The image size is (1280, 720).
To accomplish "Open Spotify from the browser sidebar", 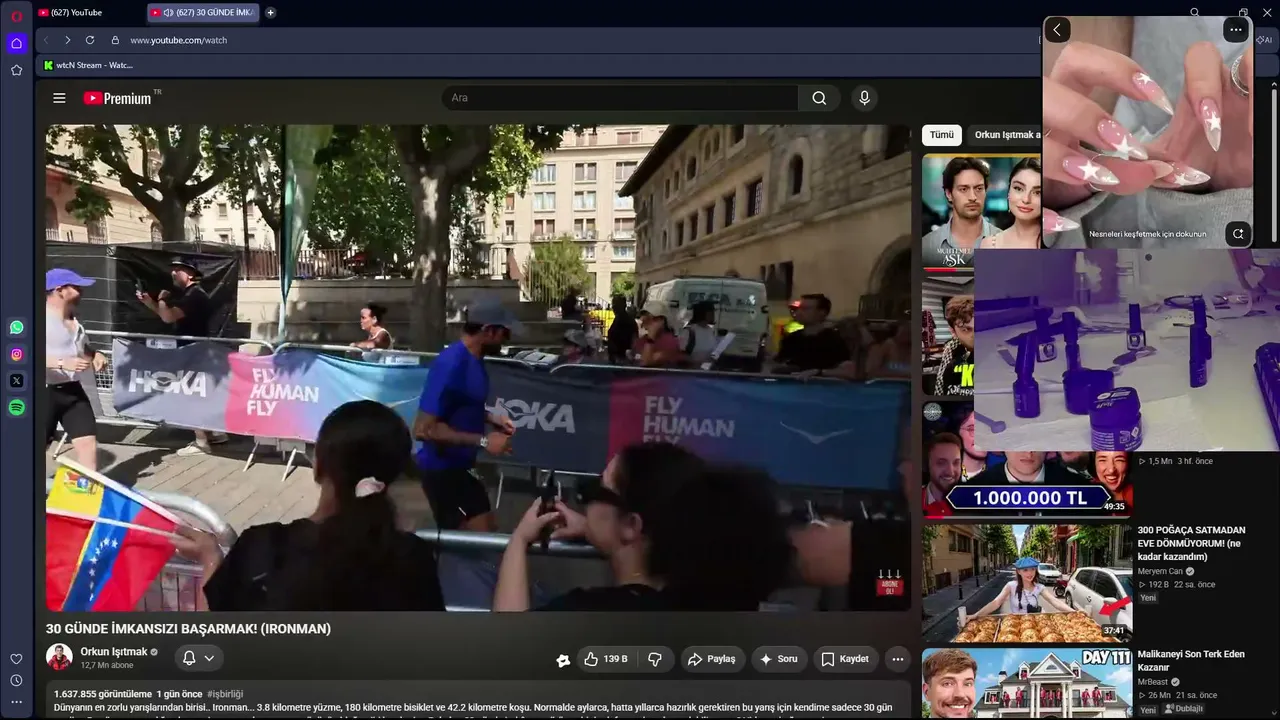I will click(x=16, y=408).
